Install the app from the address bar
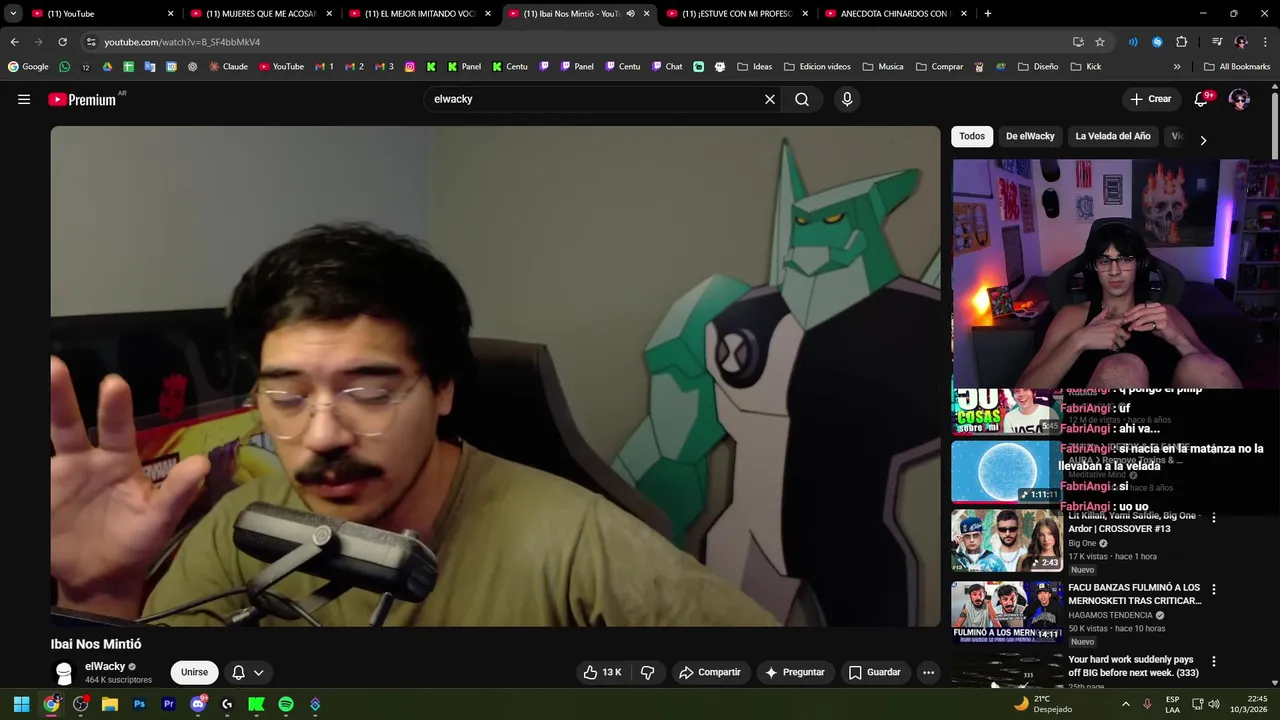 pyautogui.click(x=1078, y=42)
